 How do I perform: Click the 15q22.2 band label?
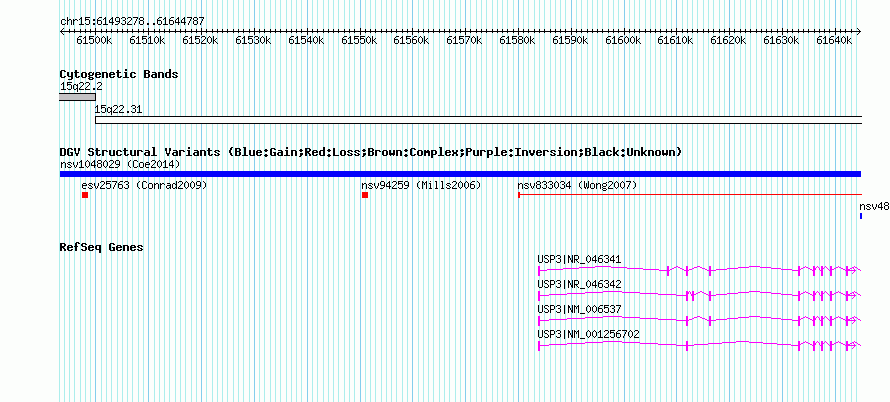coord(81,86)
